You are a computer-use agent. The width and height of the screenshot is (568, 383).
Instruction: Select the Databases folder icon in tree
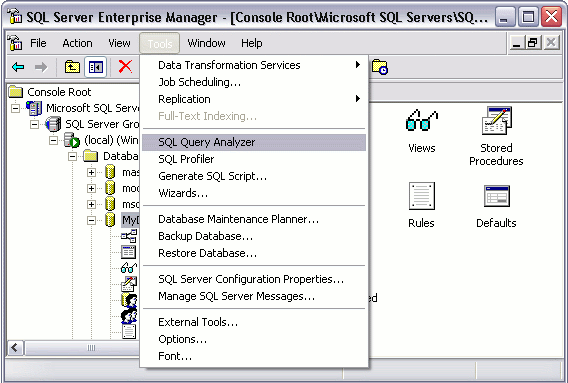91,156
